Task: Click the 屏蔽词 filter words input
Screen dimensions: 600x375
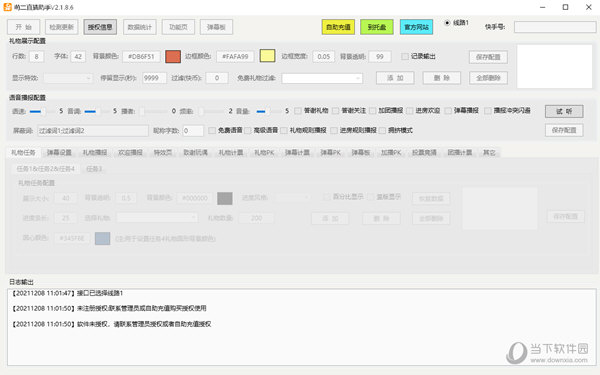Action: [x=93, y=131]
